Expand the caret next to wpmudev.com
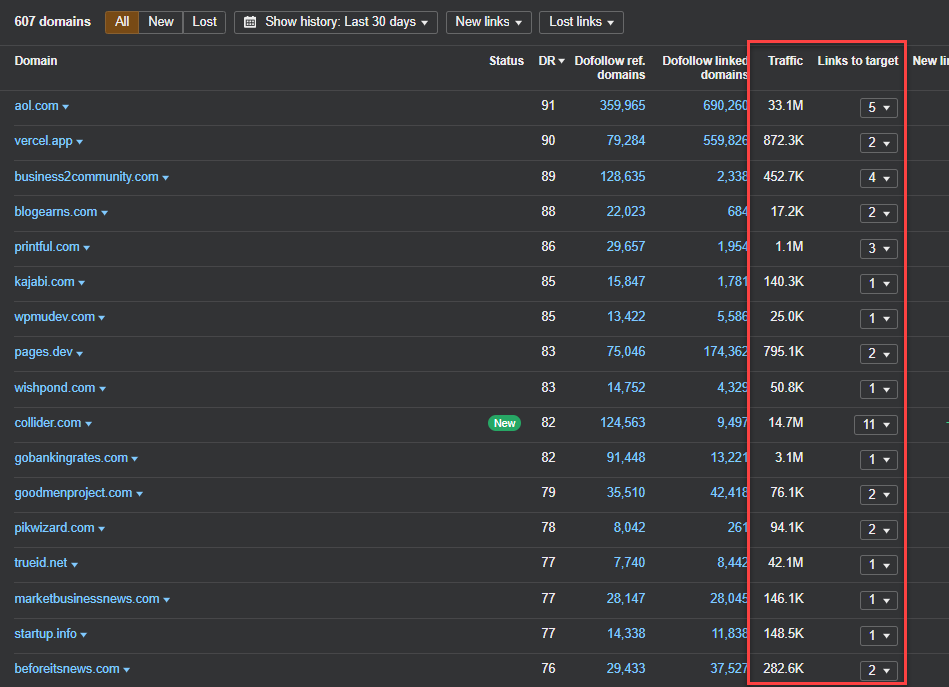949x687 pixels. (x=102, y=318)
